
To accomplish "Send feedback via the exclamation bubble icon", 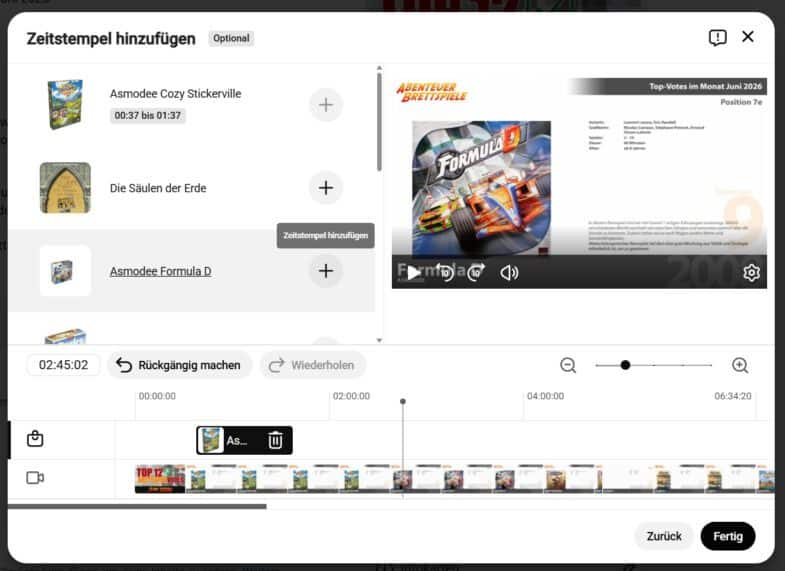I will pos(717,38).
